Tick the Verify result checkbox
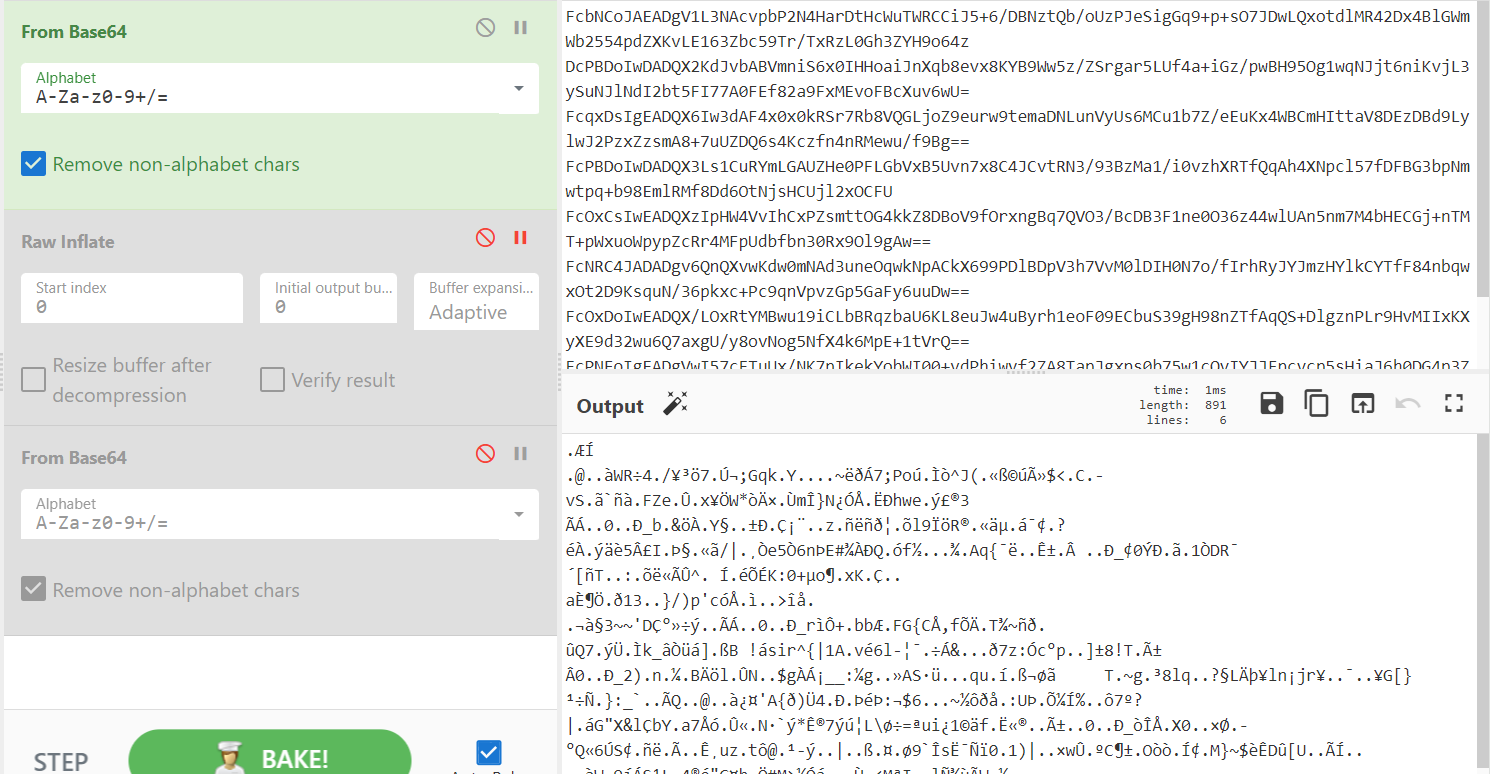 point(272,380)
